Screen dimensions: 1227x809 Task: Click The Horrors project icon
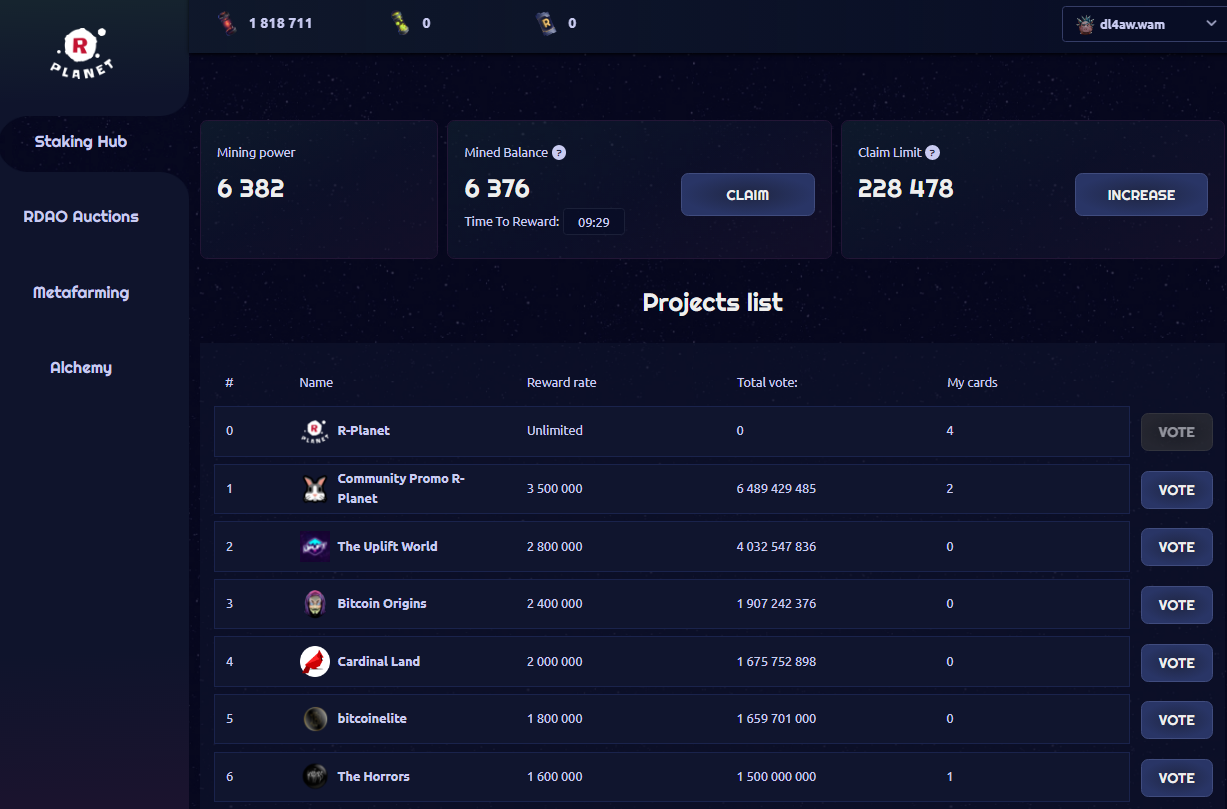tap(315, 777)
